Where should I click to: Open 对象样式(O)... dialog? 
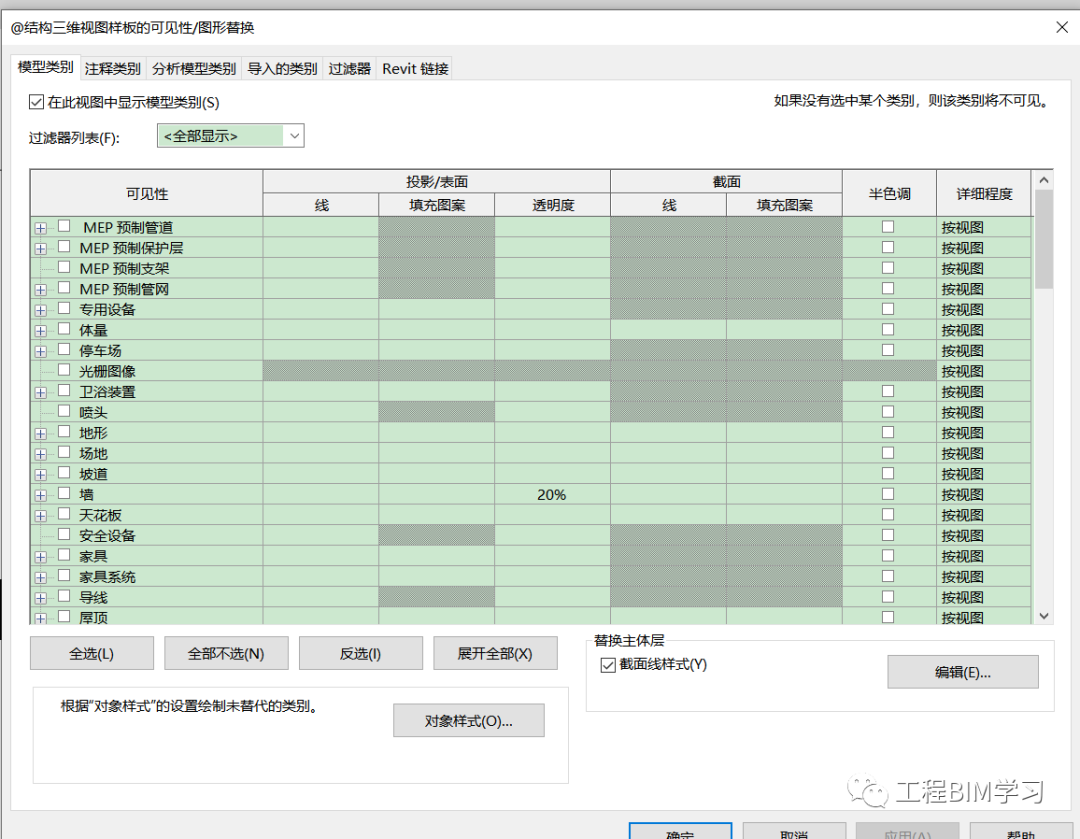(x=468, y=721)
